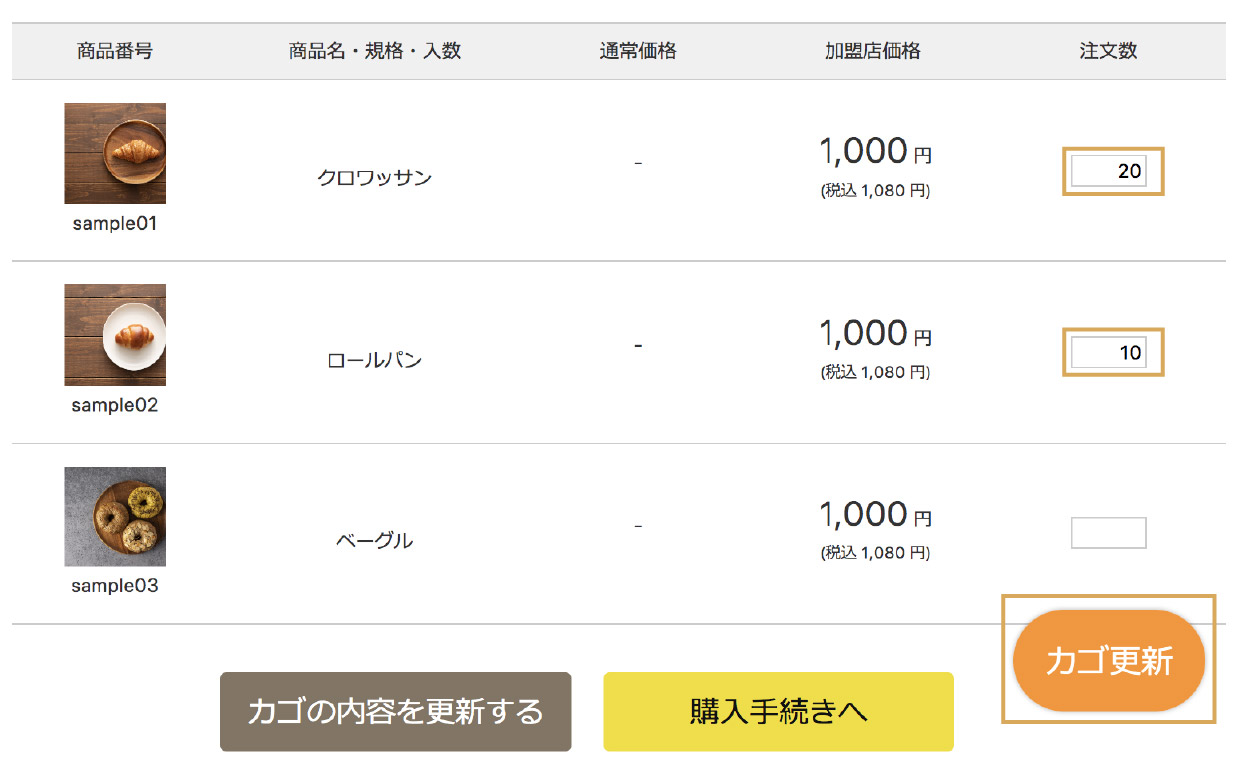The image size is (1240, 781).
Task: Select the ロールパン product name text
Action: pos(374,360)
